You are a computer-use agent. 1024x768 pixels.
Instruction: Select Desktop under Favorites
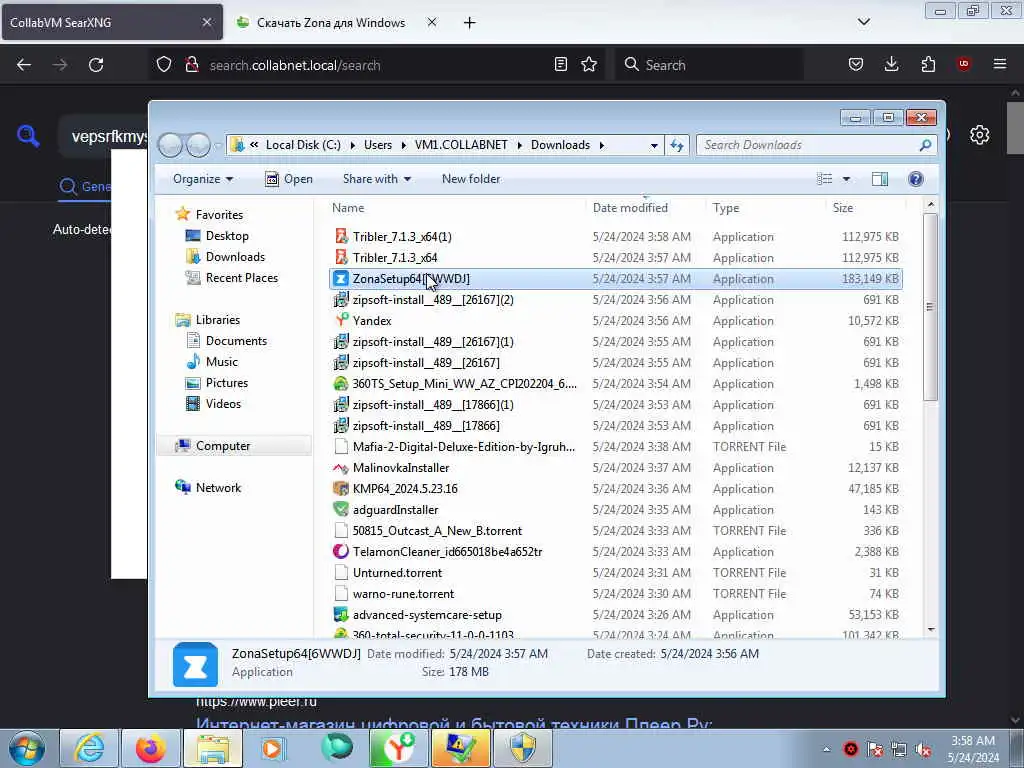tap(227, 236)
